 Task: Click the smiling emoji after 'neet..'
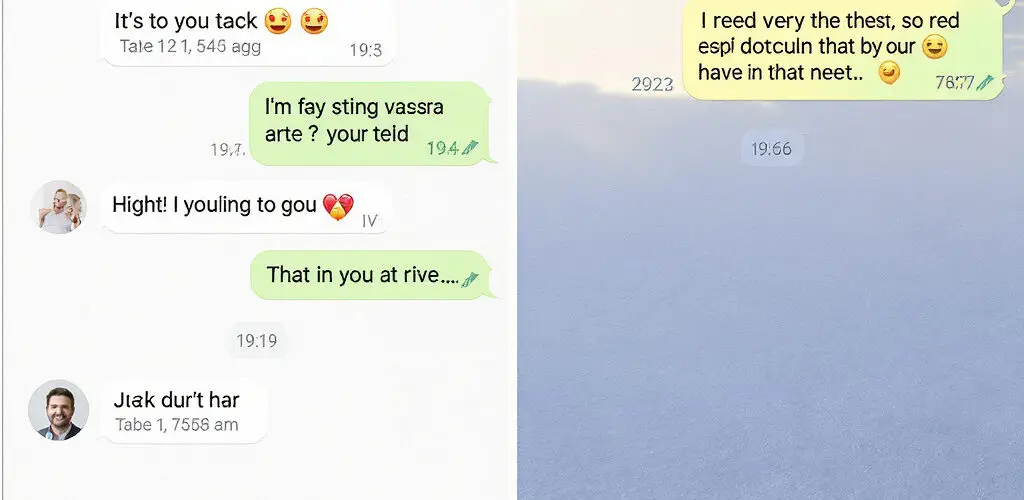[x=889, y=72]
